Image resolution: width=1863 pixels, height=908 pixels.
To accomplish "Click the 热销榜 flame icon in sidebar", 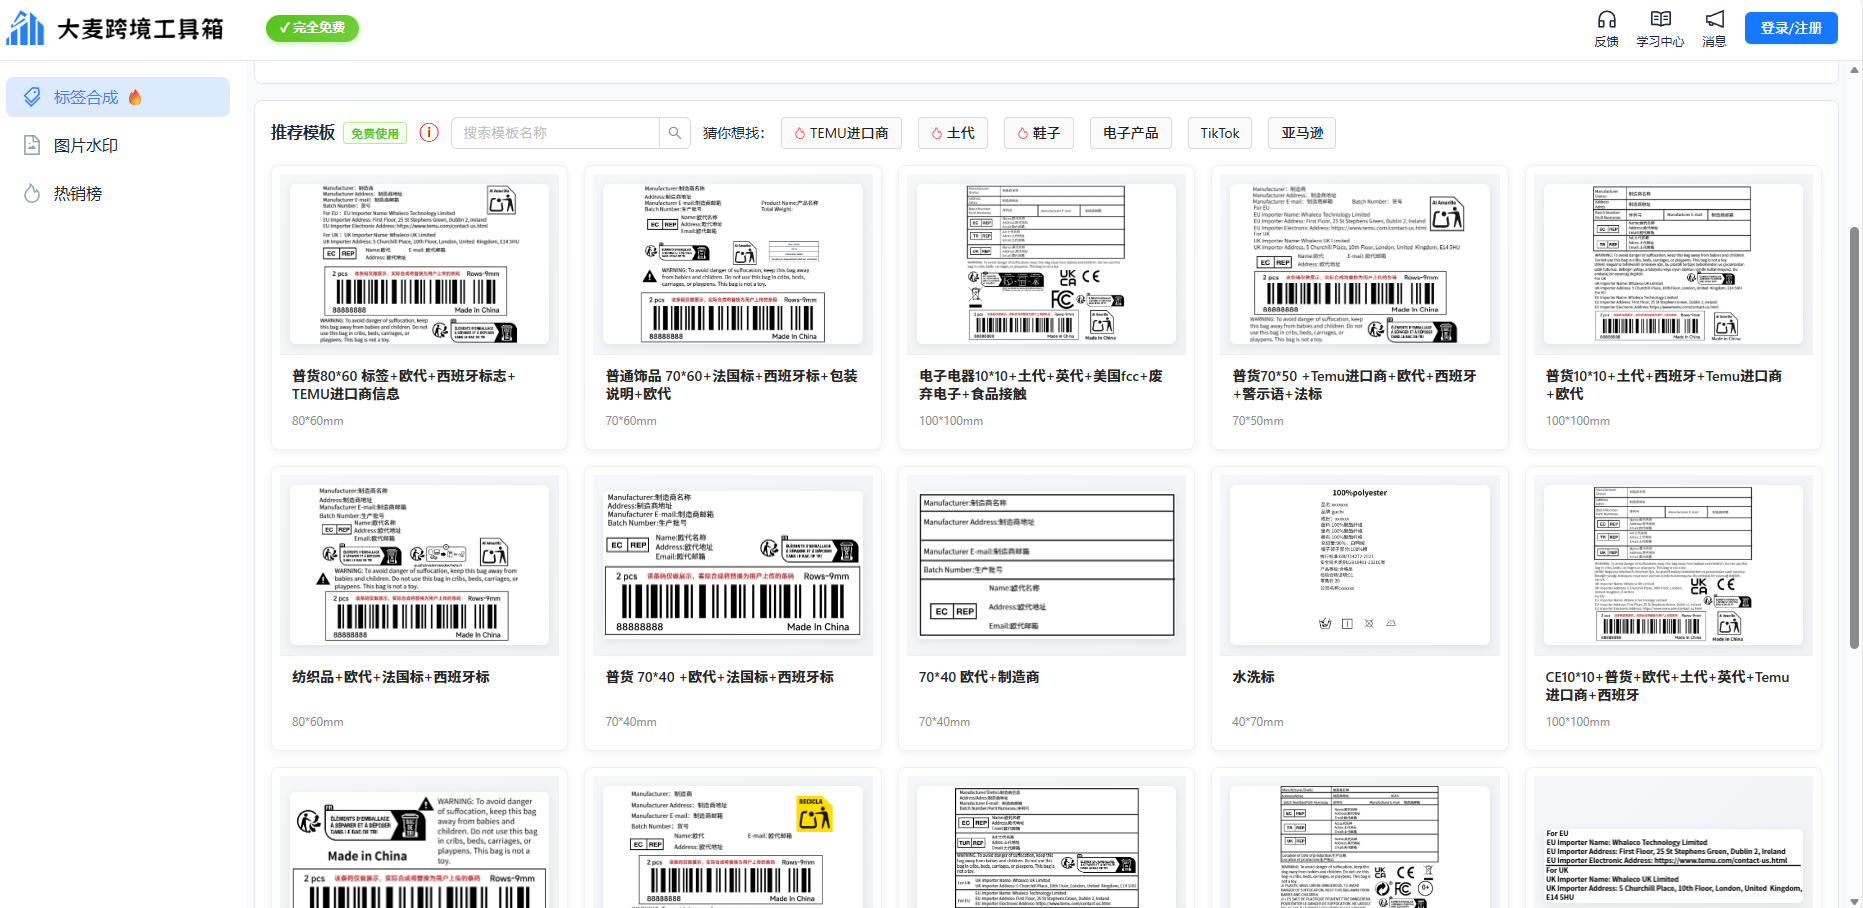I will (x=32, y=193).
